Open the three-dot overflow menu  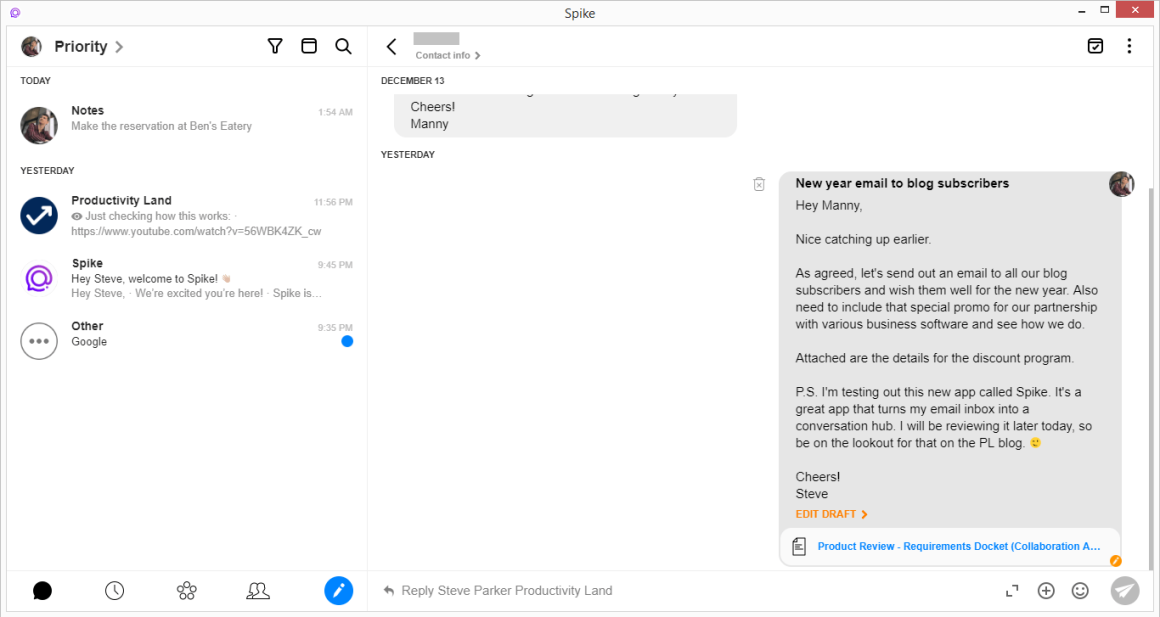1129,46
